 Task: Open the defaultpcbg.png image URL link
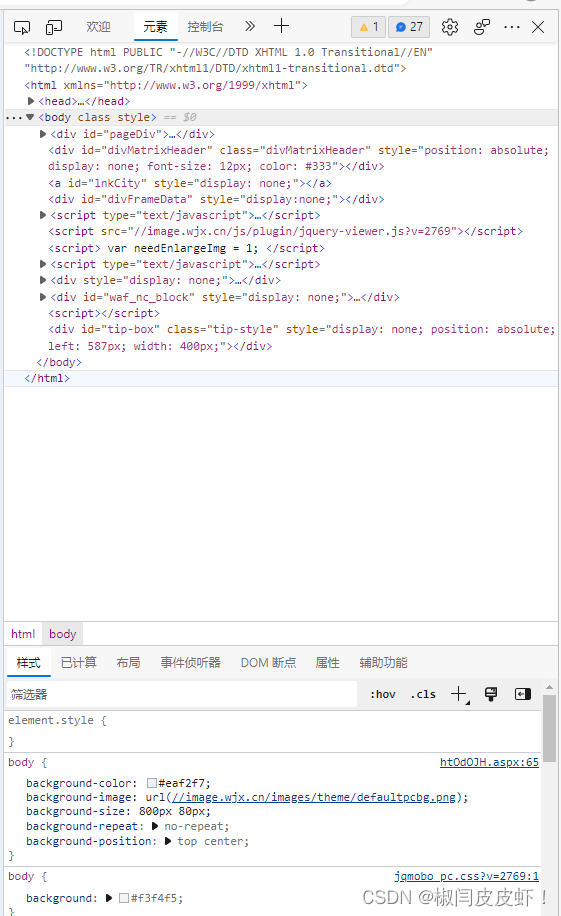[314, 797]
